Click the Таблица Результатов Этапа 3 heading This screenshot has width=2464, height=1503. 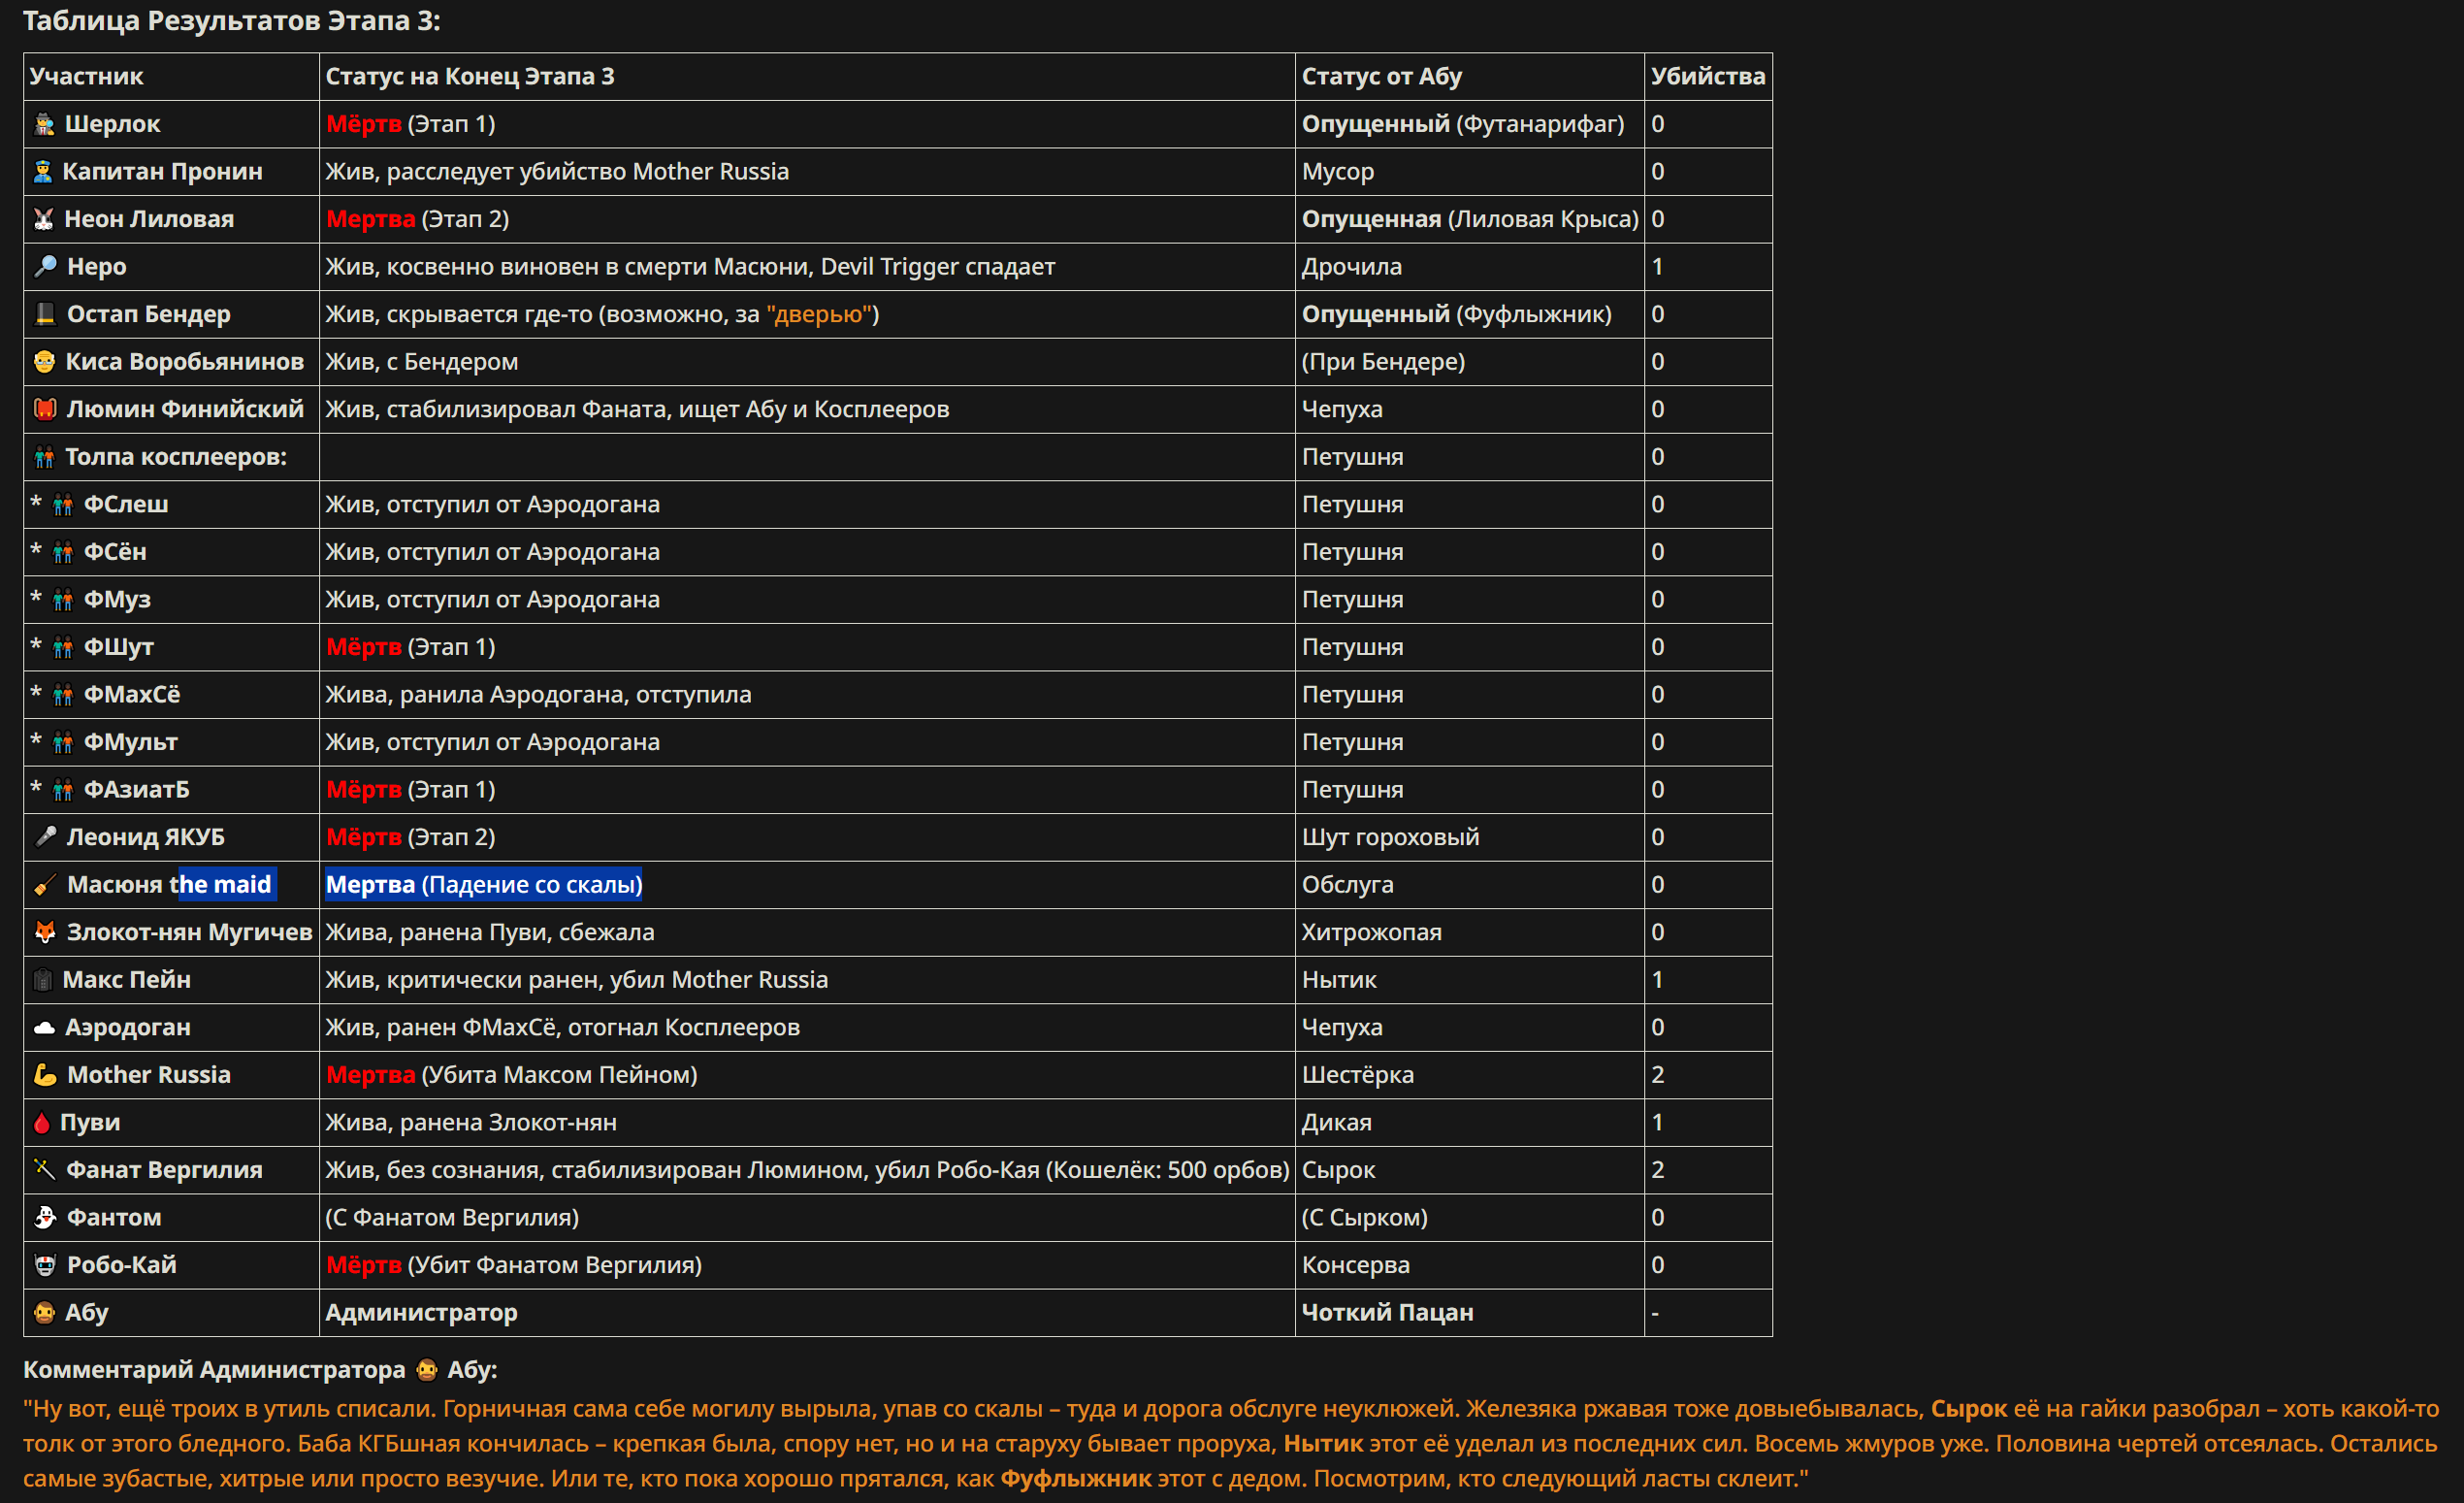(x=231, y=21)
